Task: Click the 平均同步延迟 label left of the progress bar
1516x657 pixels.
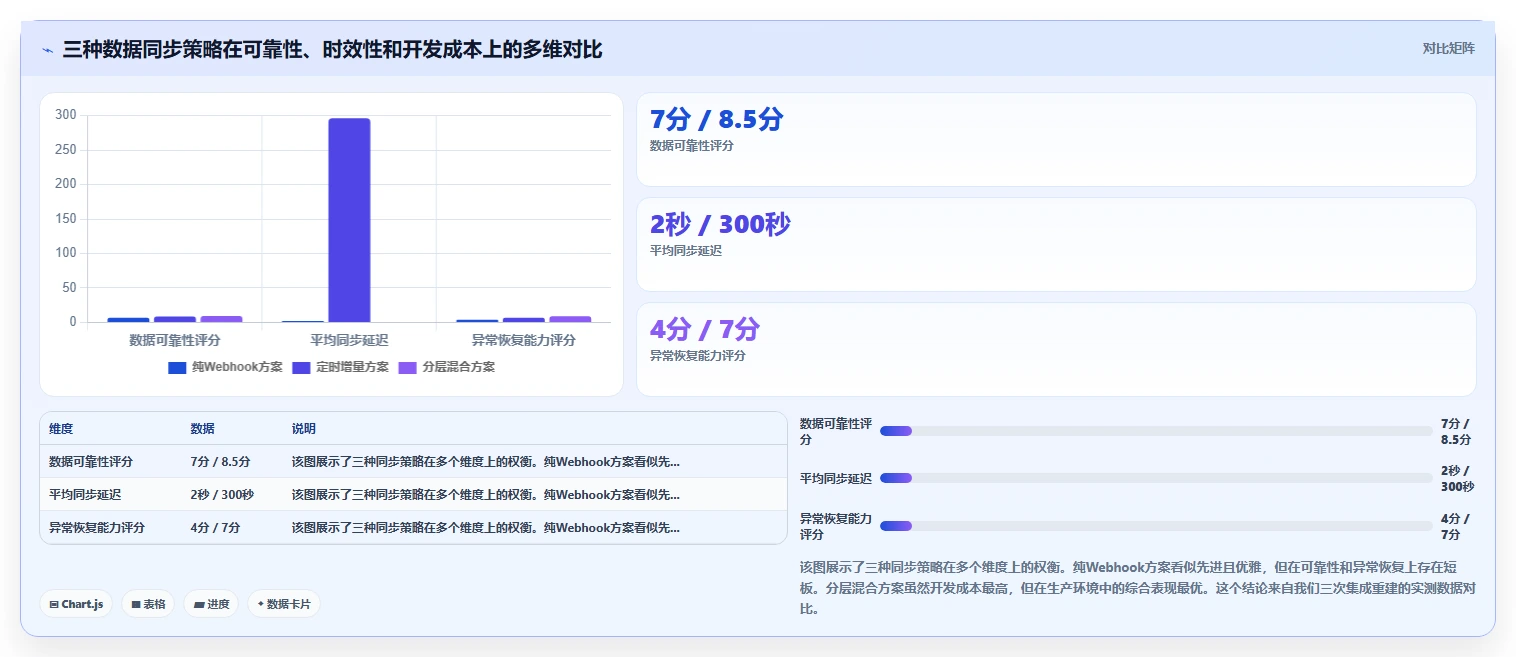Action: click(x=836, y=479)
